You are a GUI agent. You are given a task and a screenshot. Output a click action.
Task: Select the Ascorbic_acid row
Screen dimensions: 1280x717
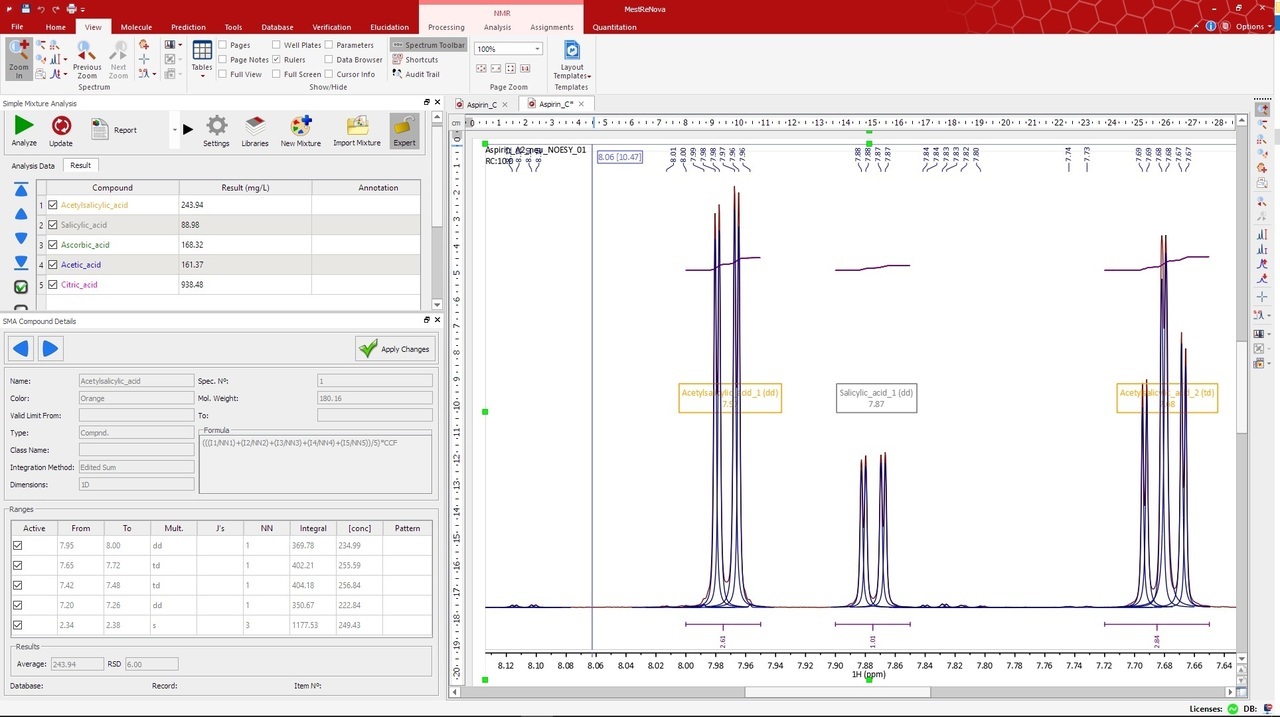tap(228, 245)
